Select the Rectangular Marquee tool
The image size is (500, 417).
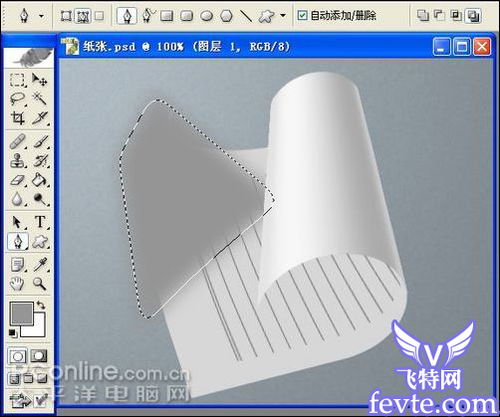[17, 80]
